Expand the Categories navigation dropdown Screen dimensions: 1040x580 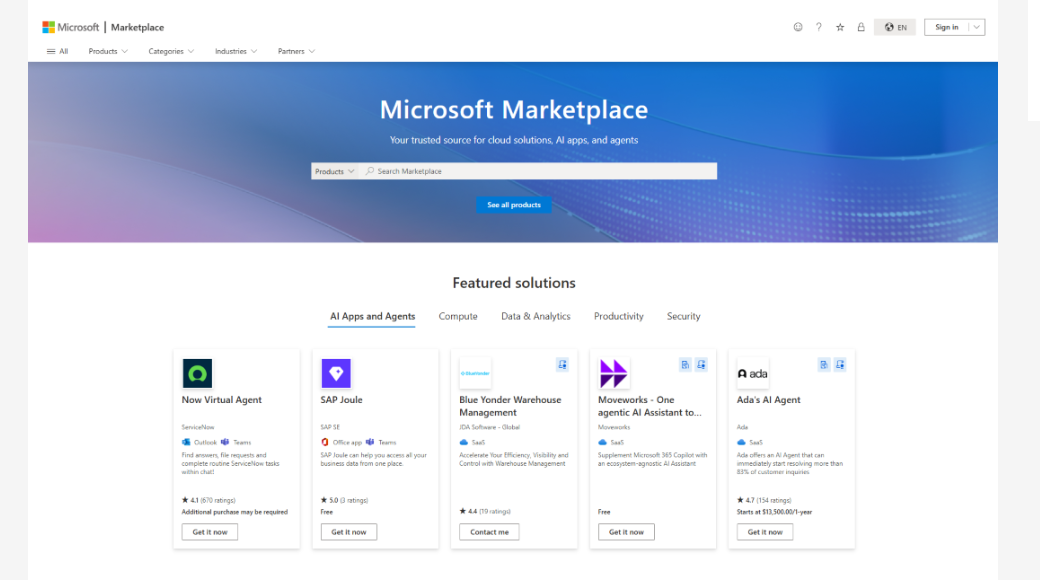pyautogui.click(x=171, y=51)
